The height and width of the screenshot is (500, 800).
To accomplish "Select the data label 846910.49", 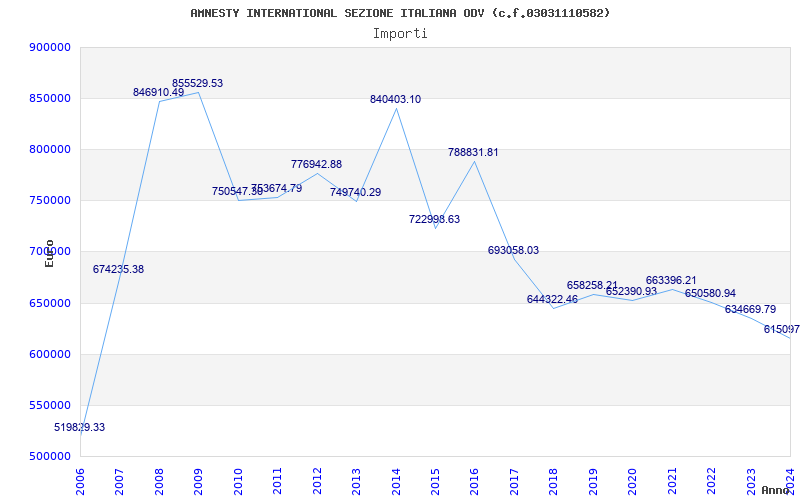I will pyautogui.click(x=159, y=92).
